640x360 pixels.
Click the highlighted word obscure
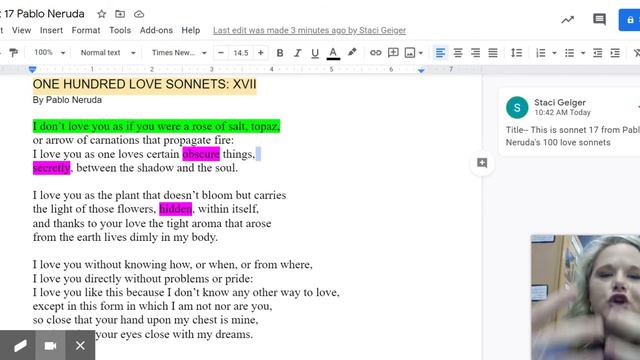(201, 154)
